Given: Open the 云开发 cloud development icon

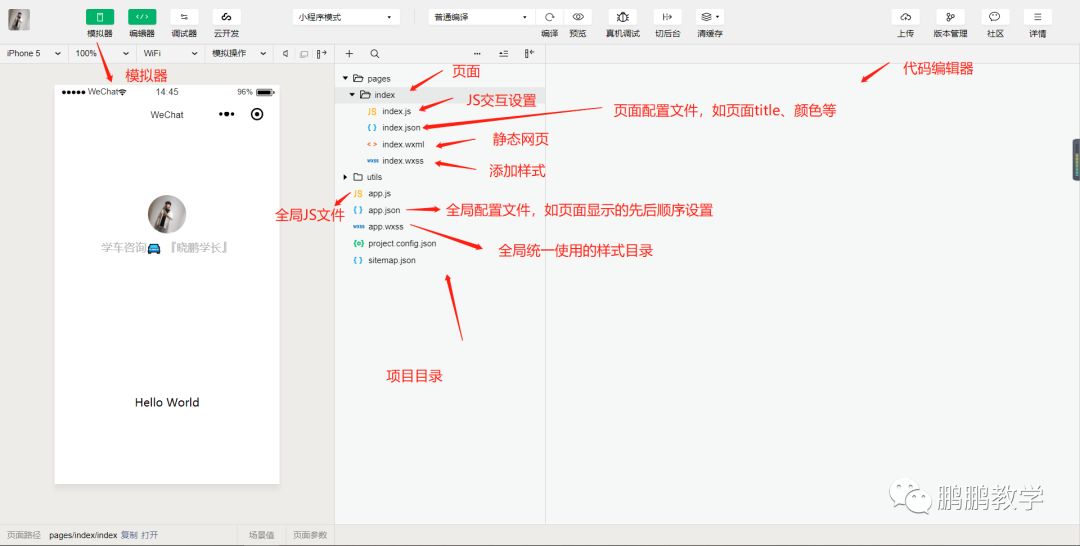Looking at the screenshot, I should 226,17.
